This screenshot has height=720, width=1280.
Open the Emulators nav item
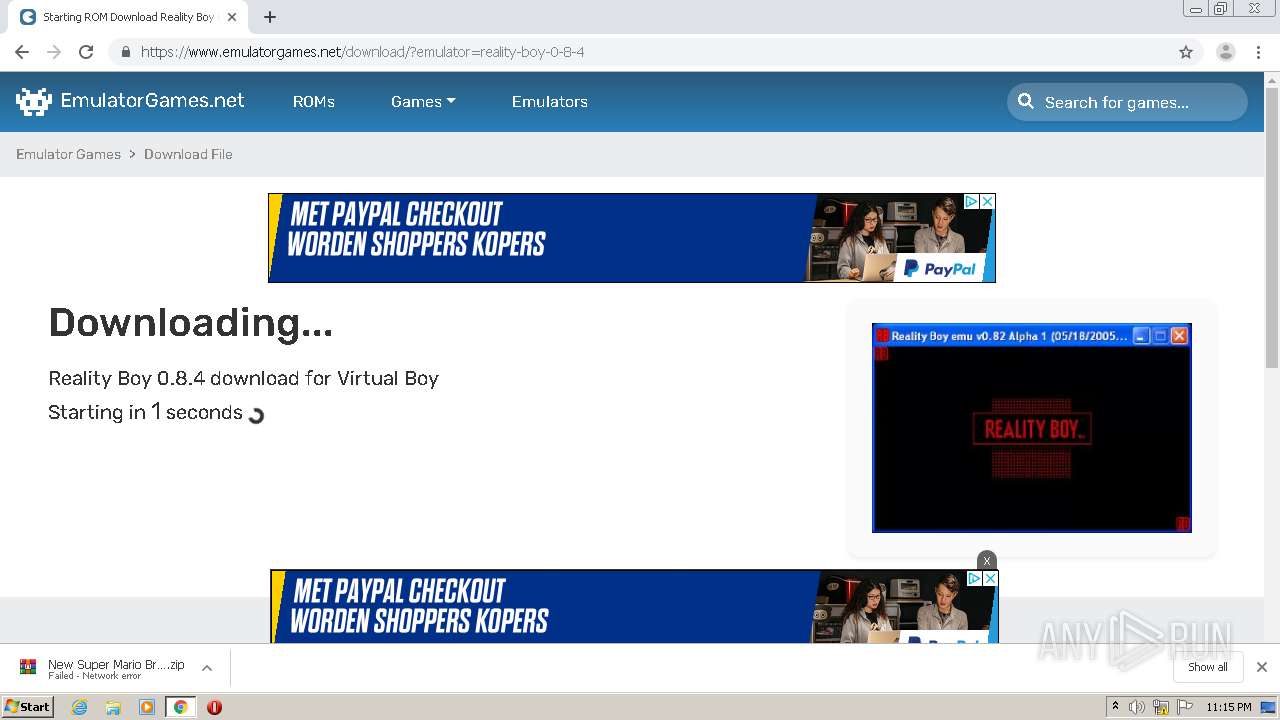coord(550,101)
